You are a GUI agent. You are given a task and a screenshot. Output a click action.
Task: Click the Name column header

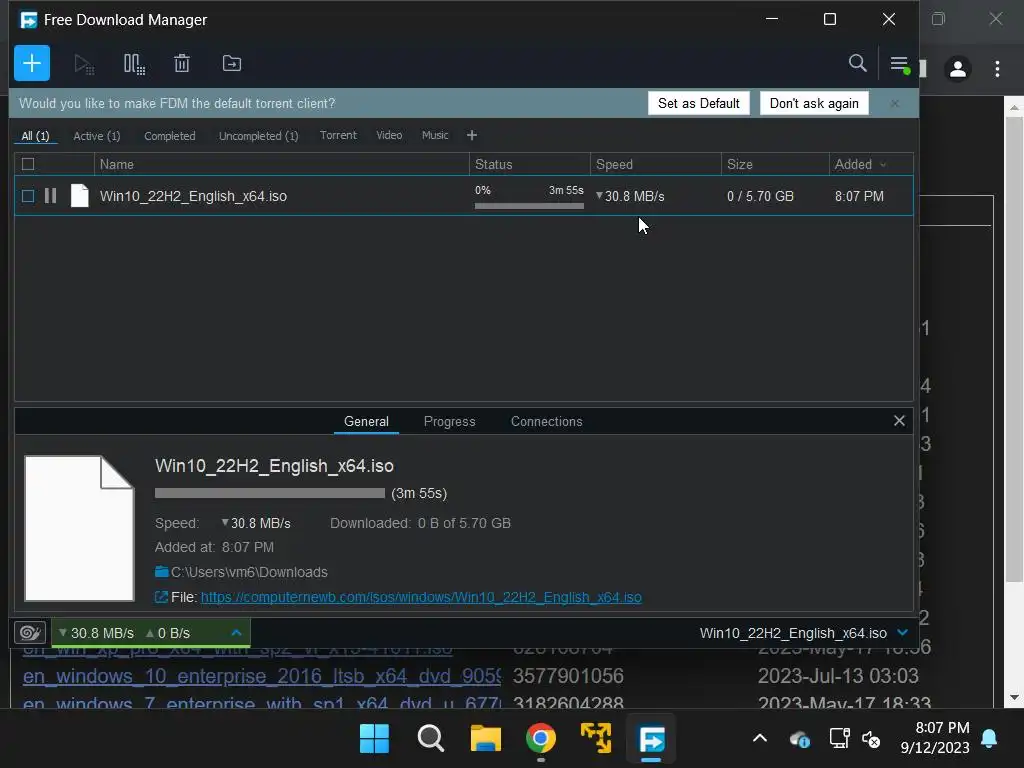click(281, 165)
